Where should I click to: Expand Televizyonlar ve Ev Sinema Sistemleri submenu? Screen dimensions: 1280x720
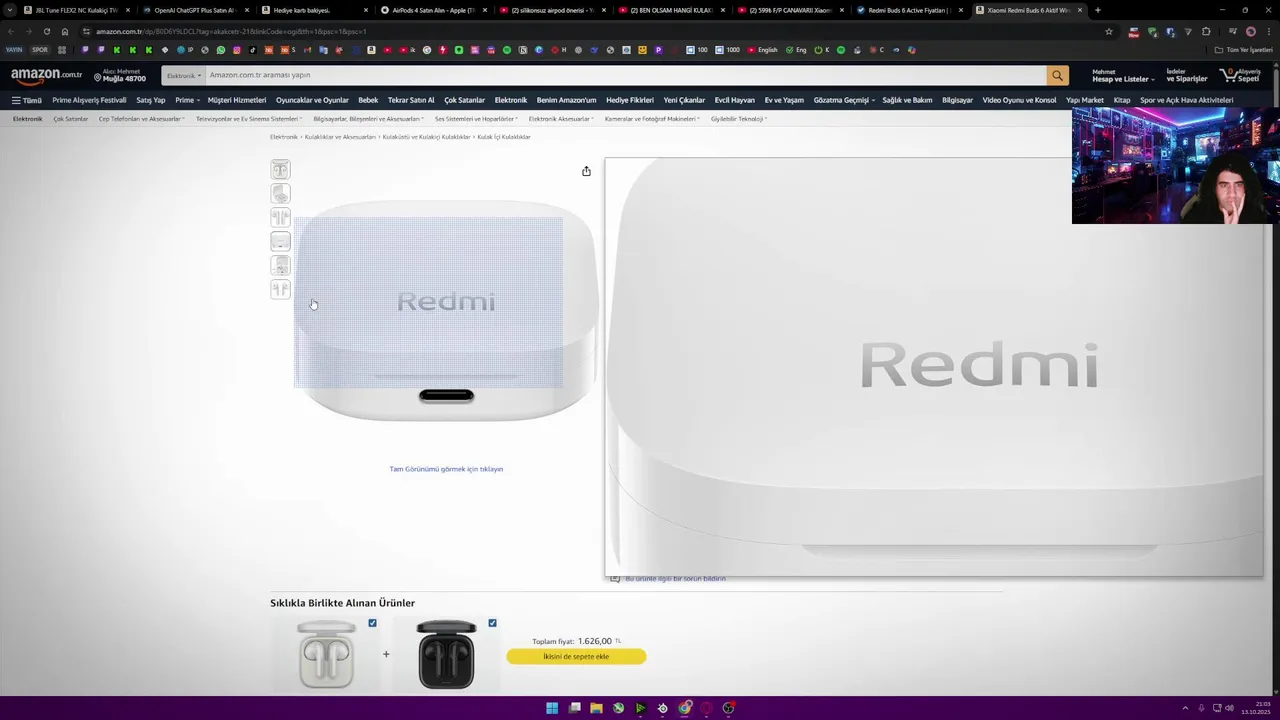[x=249, y=119]
